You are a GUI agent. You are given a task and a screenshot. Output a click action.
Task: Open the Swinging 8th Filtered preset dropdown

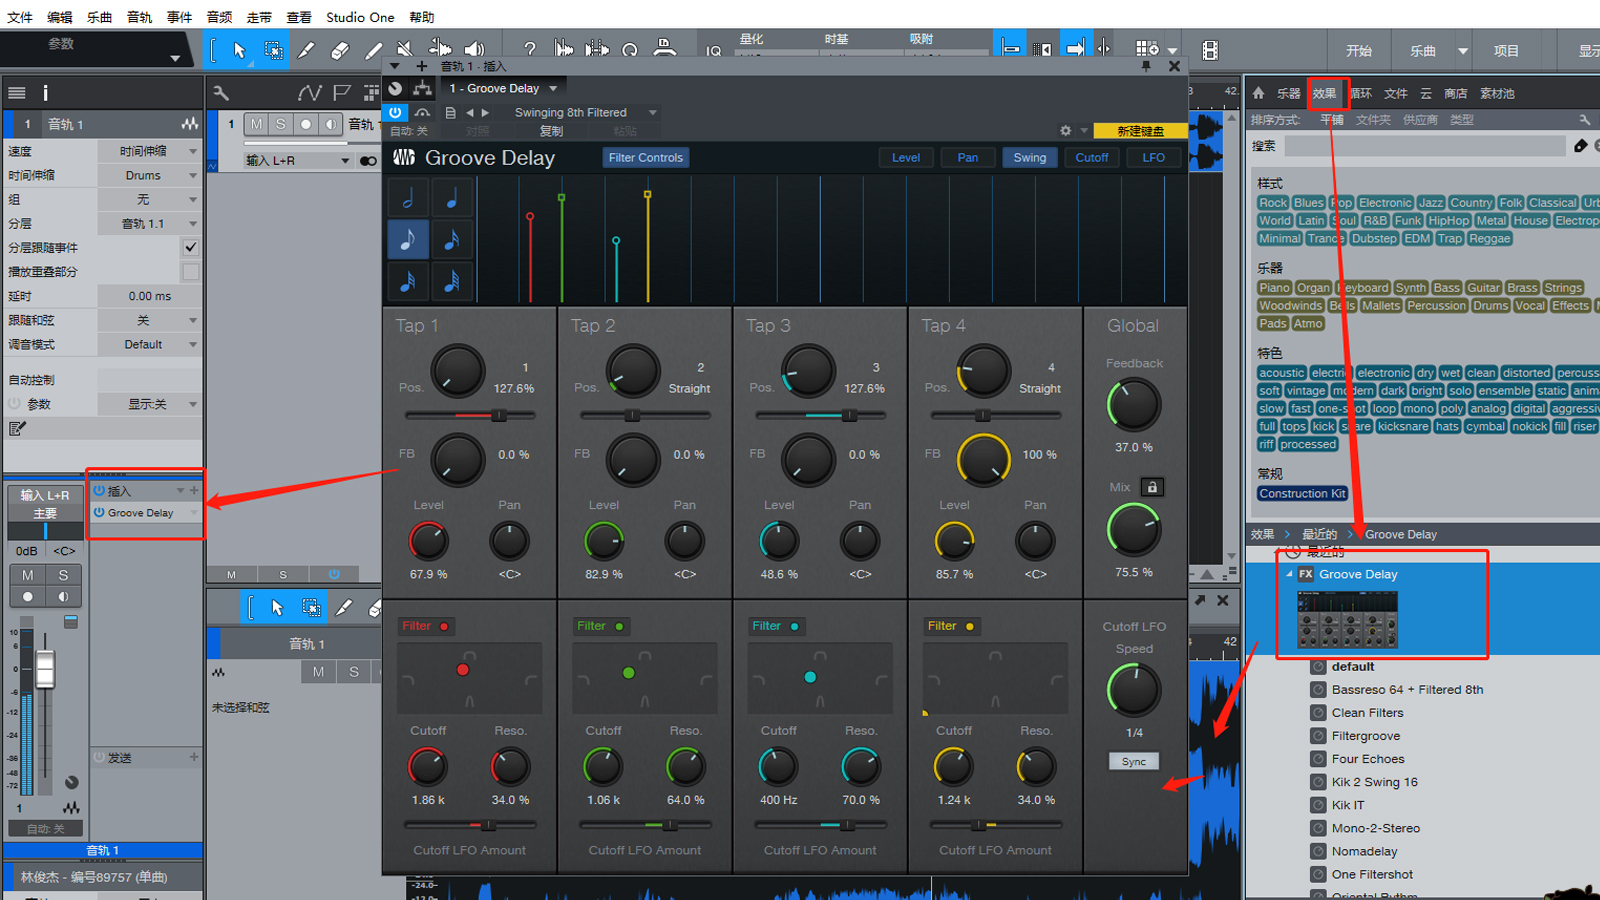click(x=652, y=113)
